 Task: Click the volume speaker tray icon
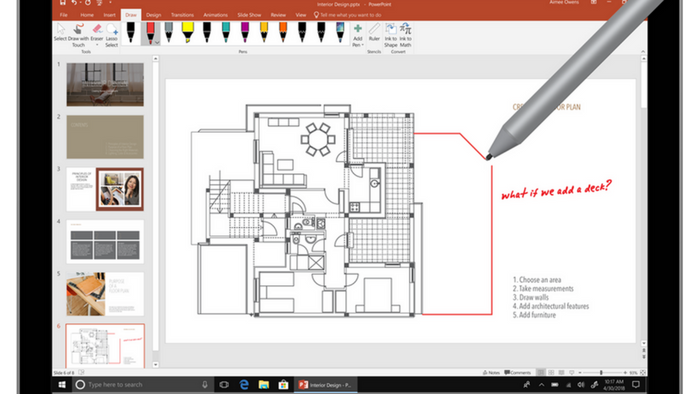pos(581,385)
